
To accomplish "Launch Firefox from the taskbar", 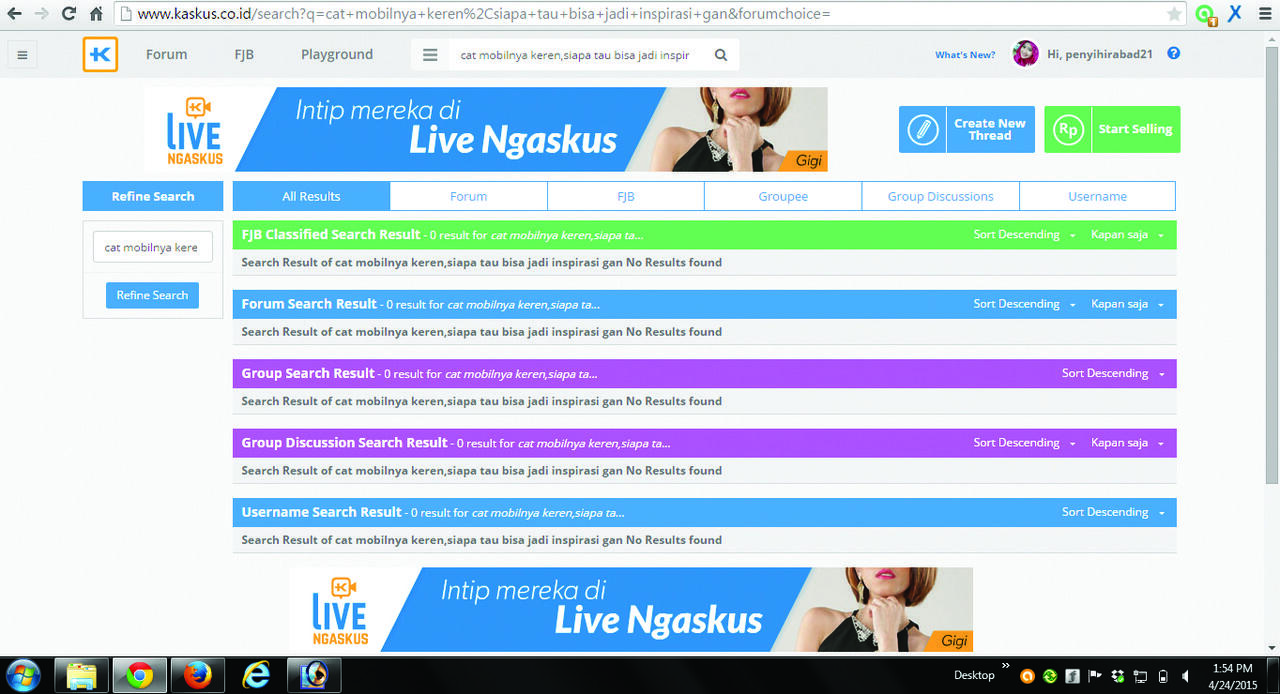I will (198, 676).
